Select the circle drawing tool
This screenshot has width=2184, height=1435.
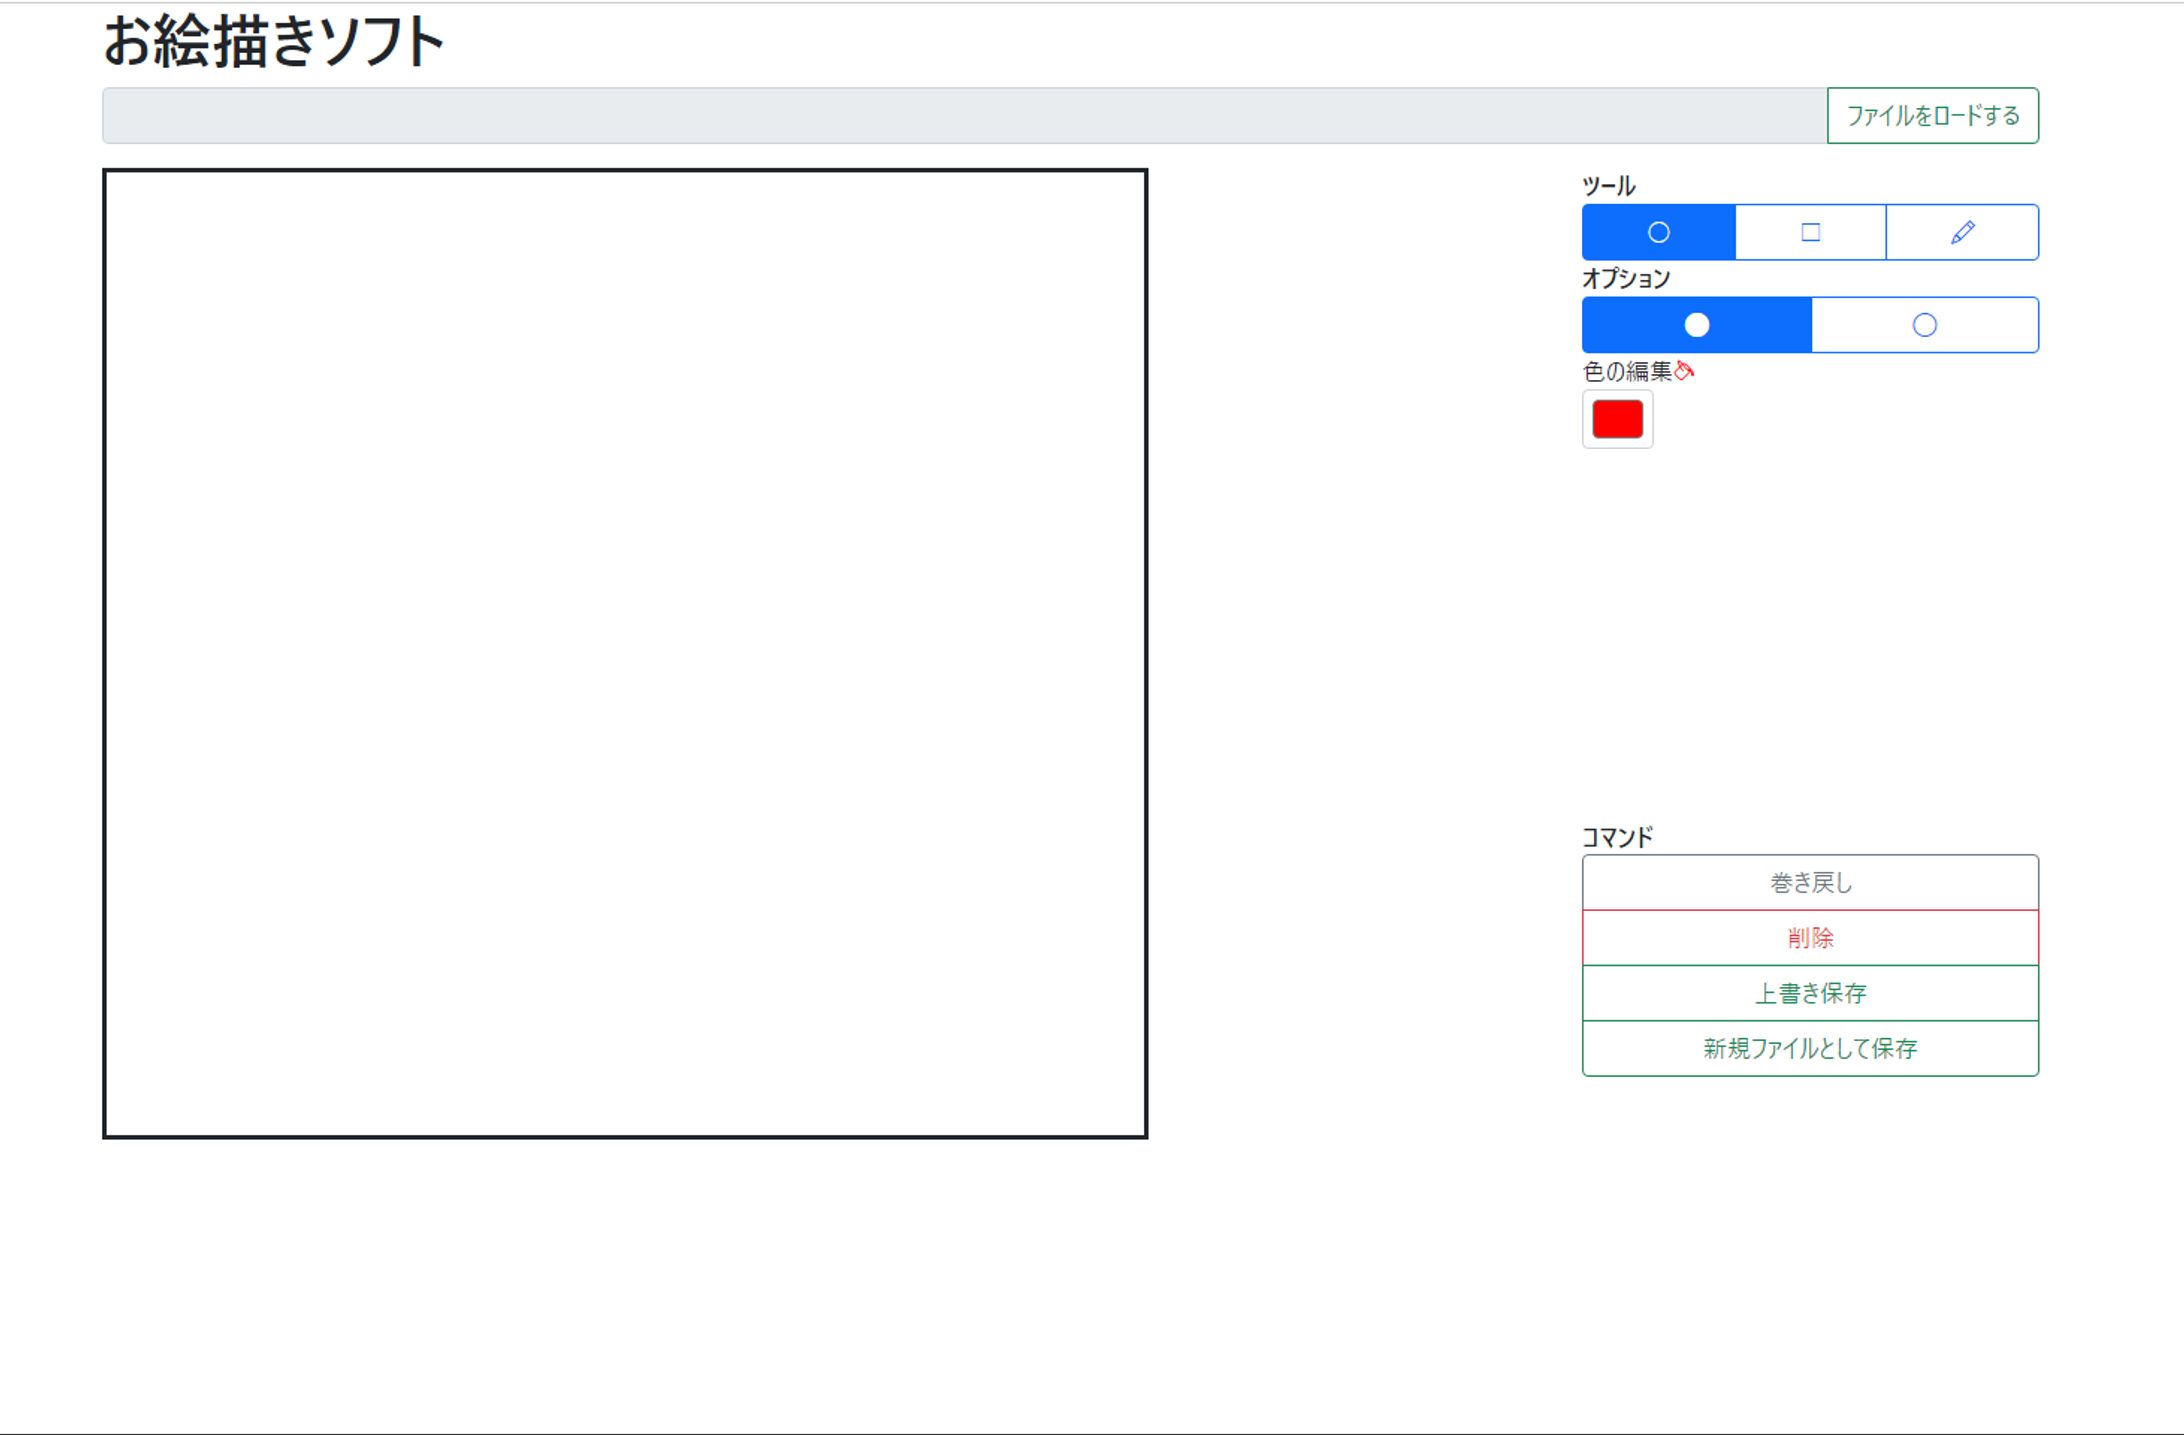tap(1658, 232)
